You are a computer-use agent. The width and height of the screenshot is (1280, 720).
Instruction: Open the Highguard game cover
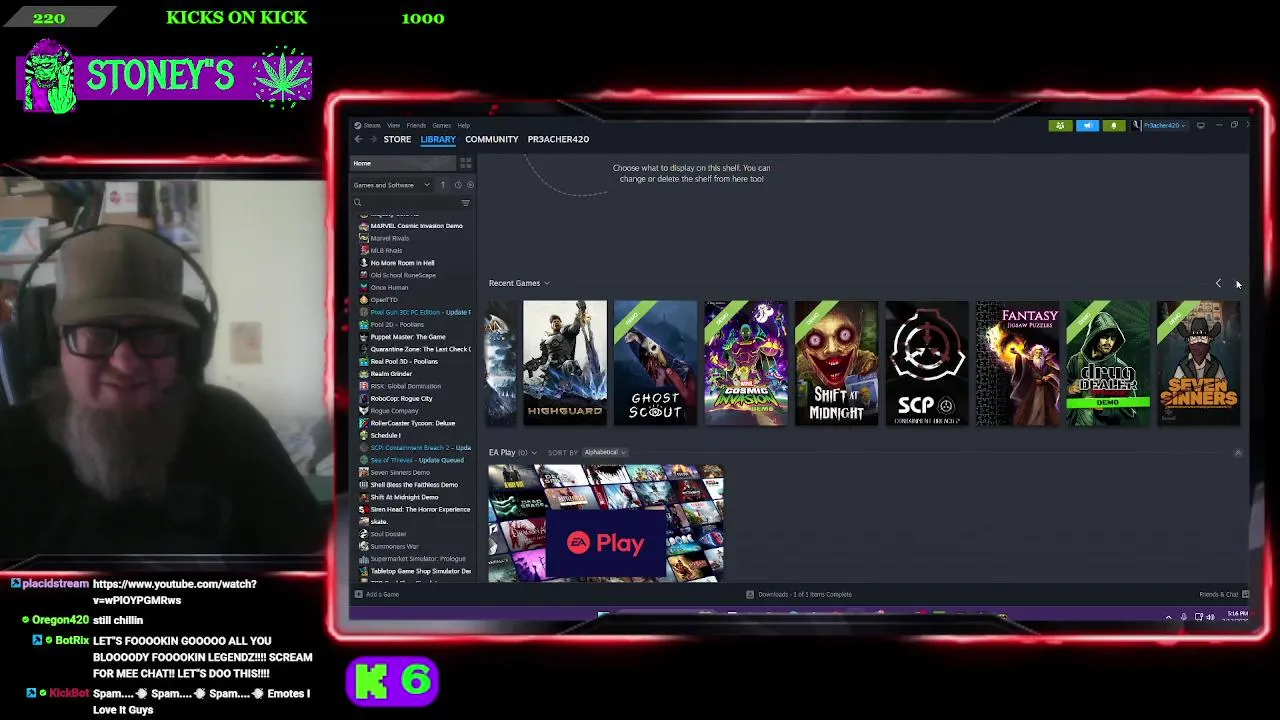[x=564, y=363]
